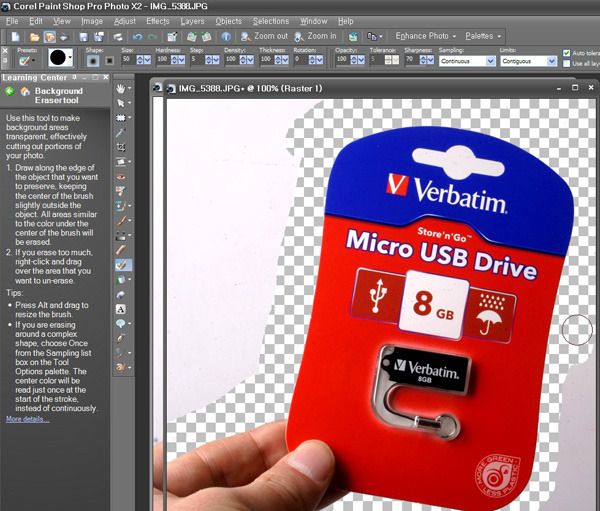
Task: Click the Zoom out button
Action: coord(264,36)
